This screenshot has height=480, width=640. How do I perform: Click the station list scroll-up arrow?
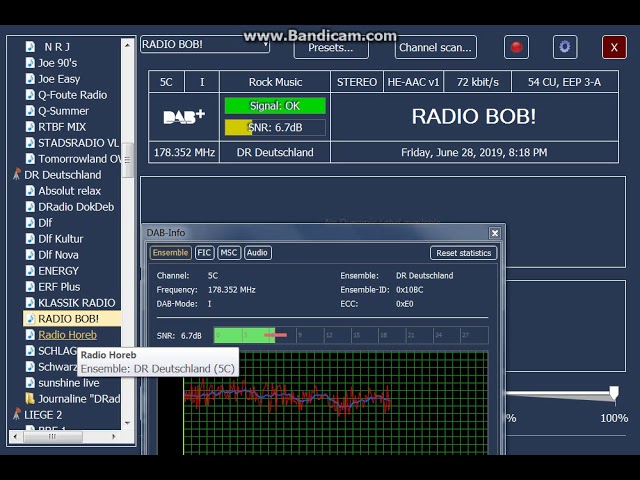pyautogui.click(x=127, y=46)
